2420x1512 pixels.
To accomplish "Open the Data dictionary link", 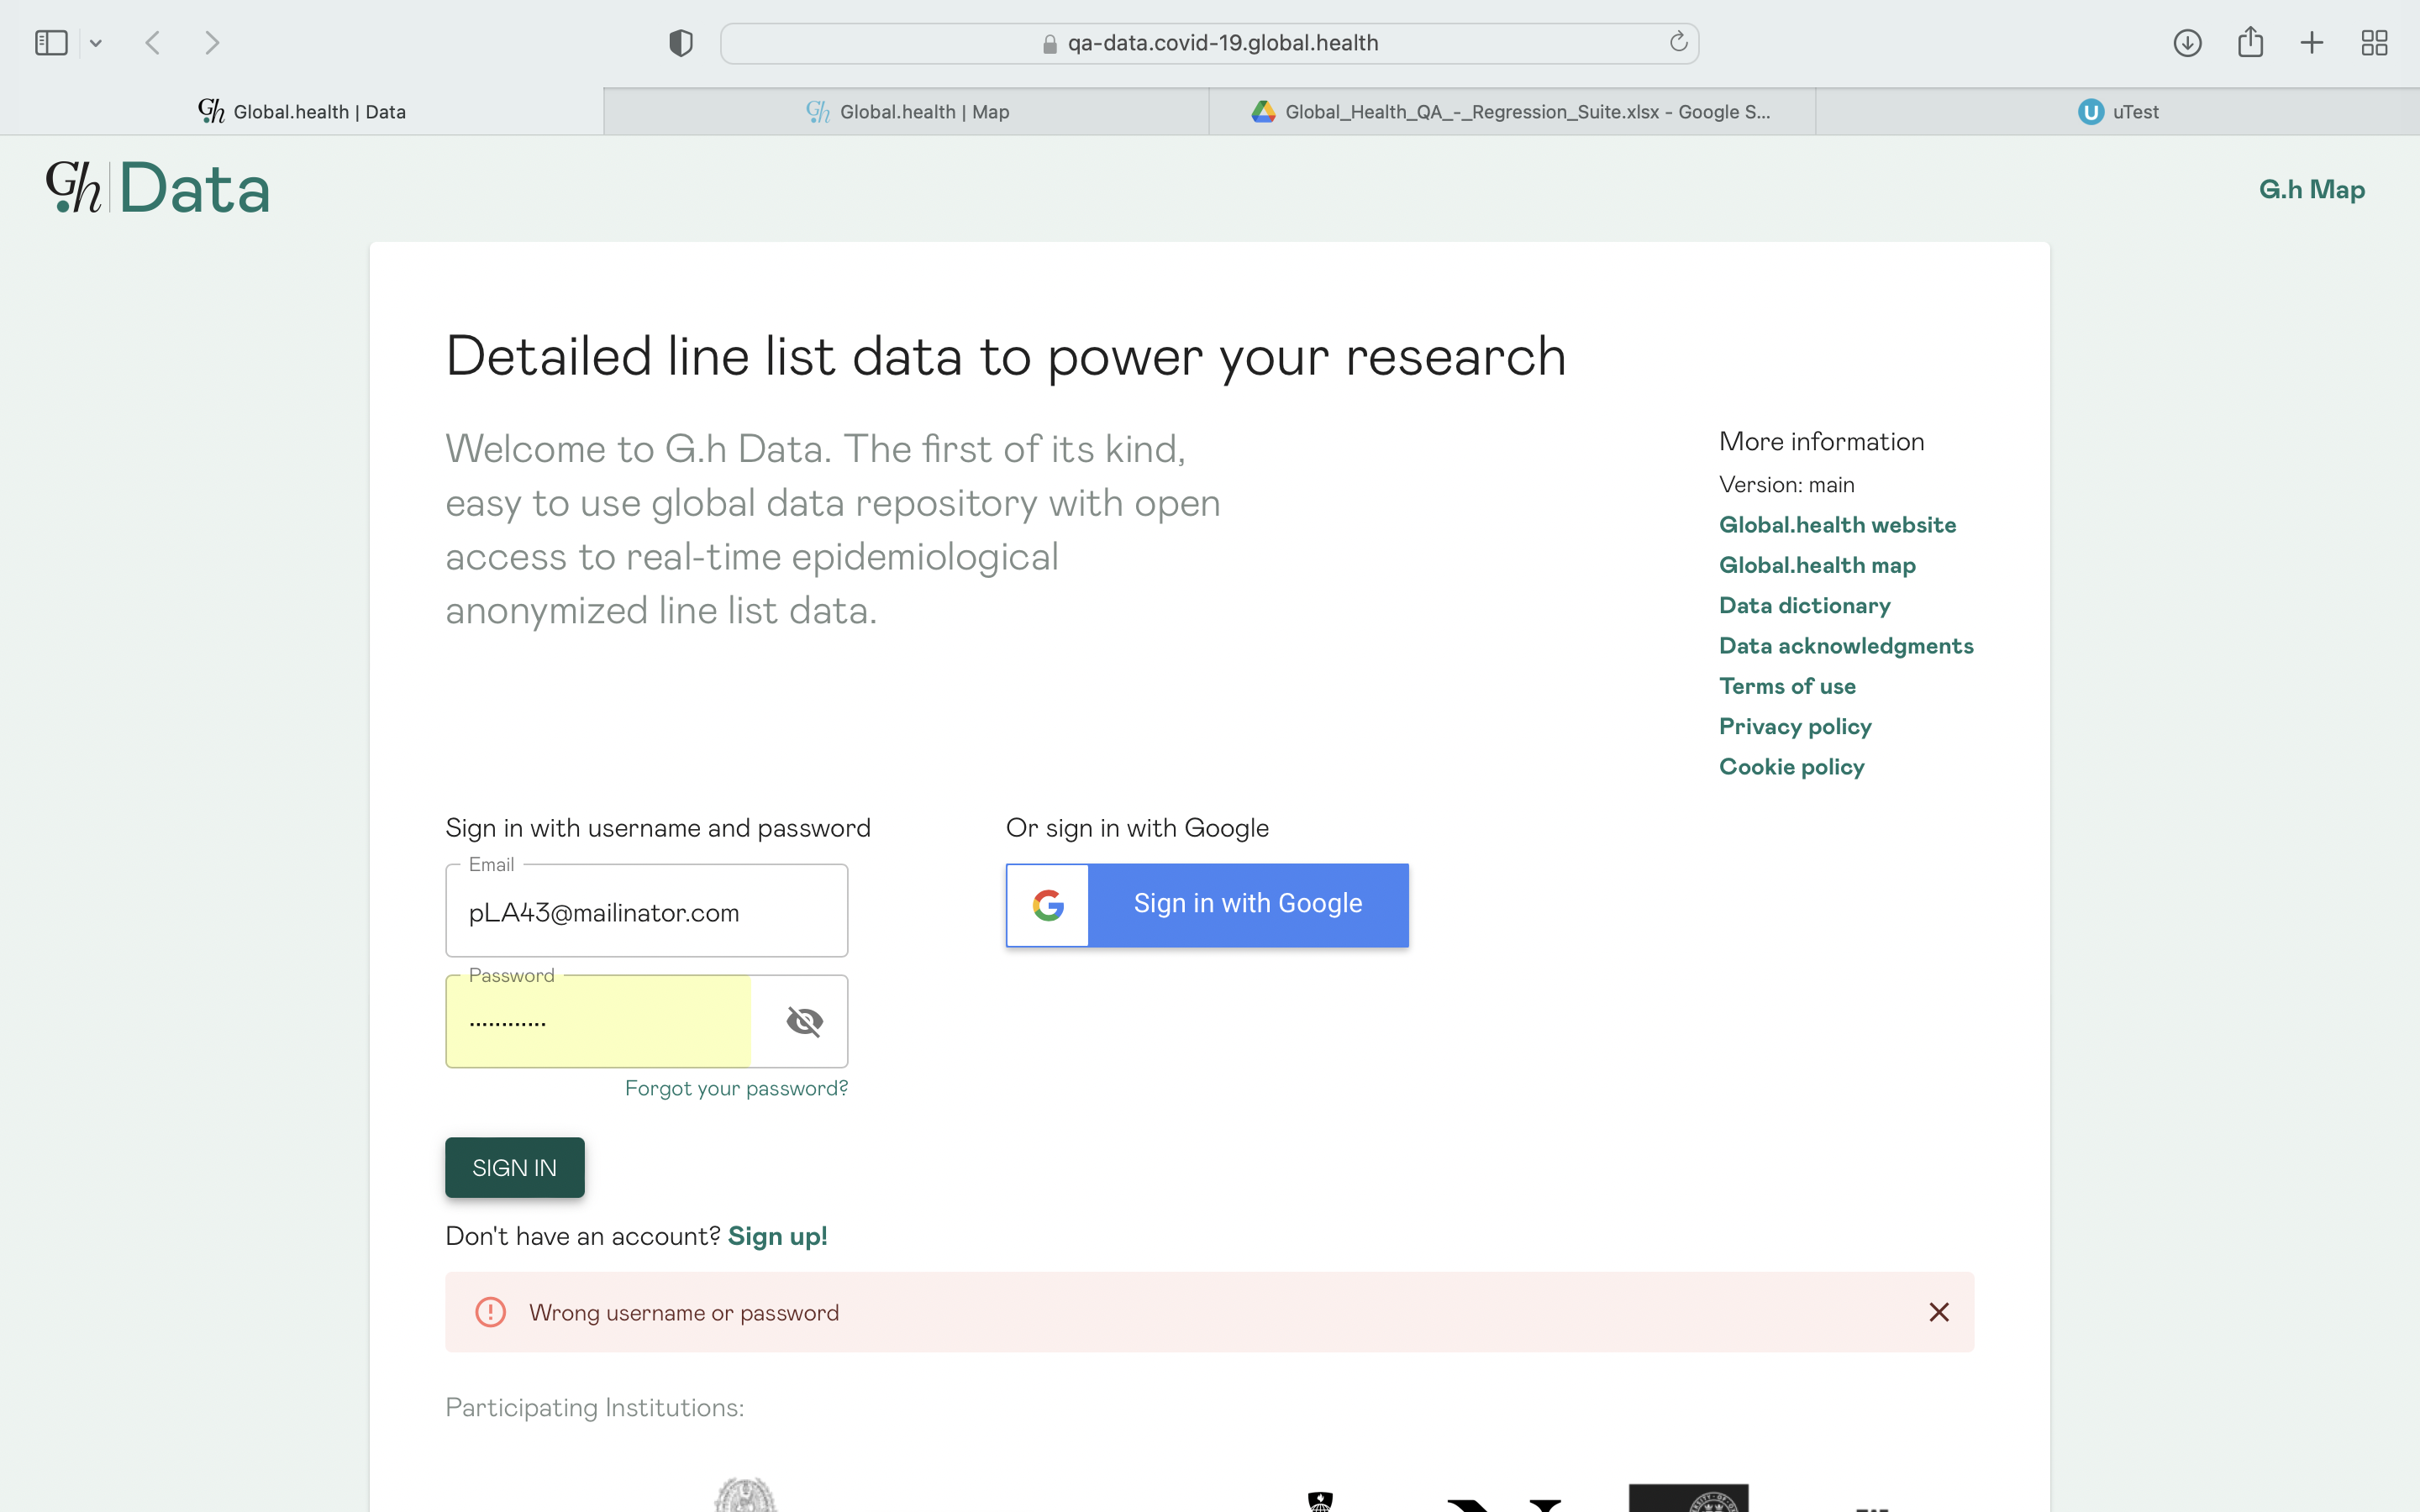I will (x=1804, y=605).
